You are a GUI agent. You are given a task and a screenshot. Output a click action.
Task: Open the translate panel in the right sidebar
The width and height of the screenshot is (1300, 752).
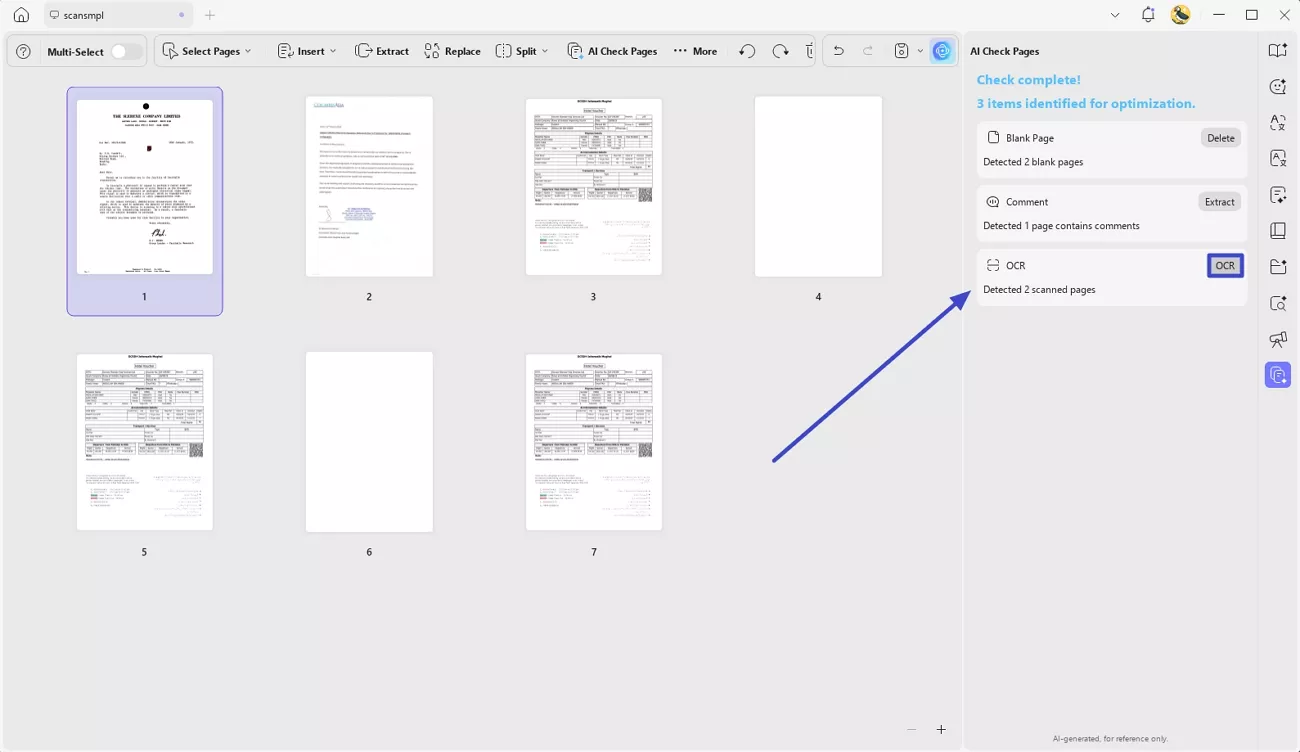pos(1277,122)
